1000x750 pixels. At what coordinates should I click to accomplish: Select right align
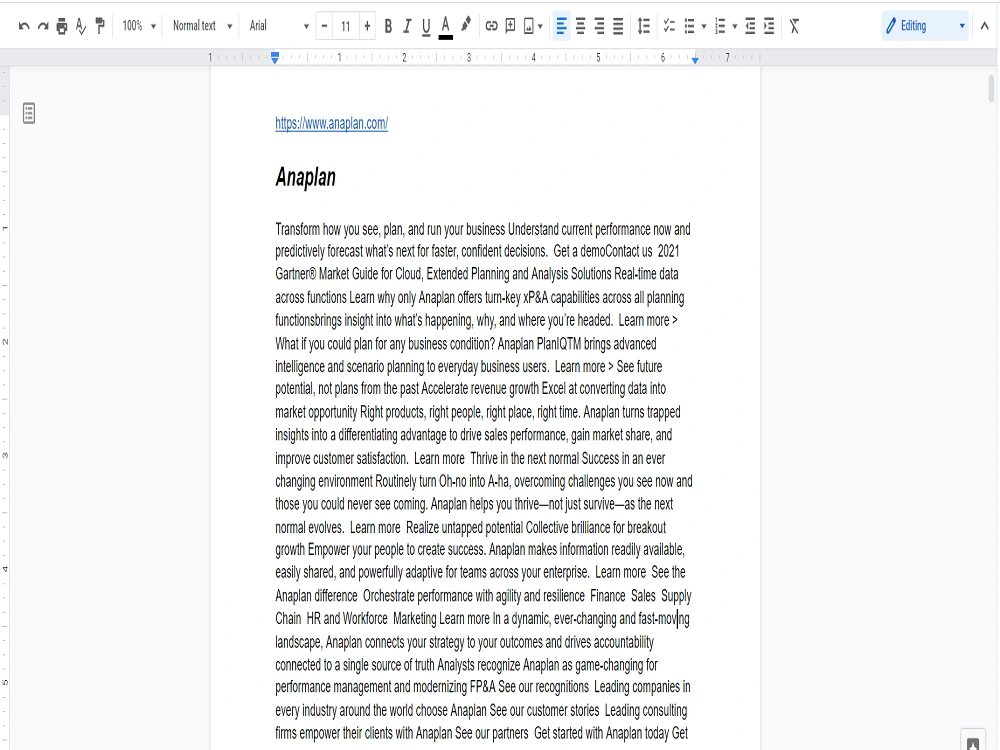click(599, 26)
